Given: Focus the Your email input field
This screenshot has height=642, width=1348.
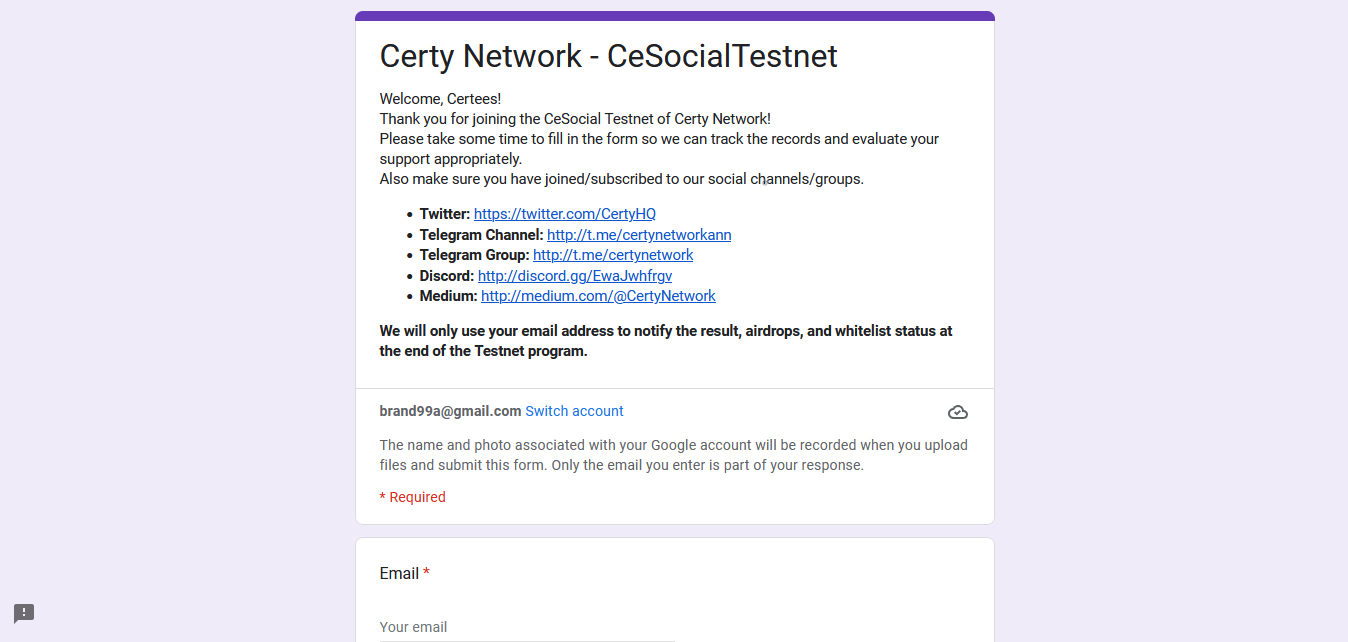Looking at the screenshot, I should tap(527, 627).
